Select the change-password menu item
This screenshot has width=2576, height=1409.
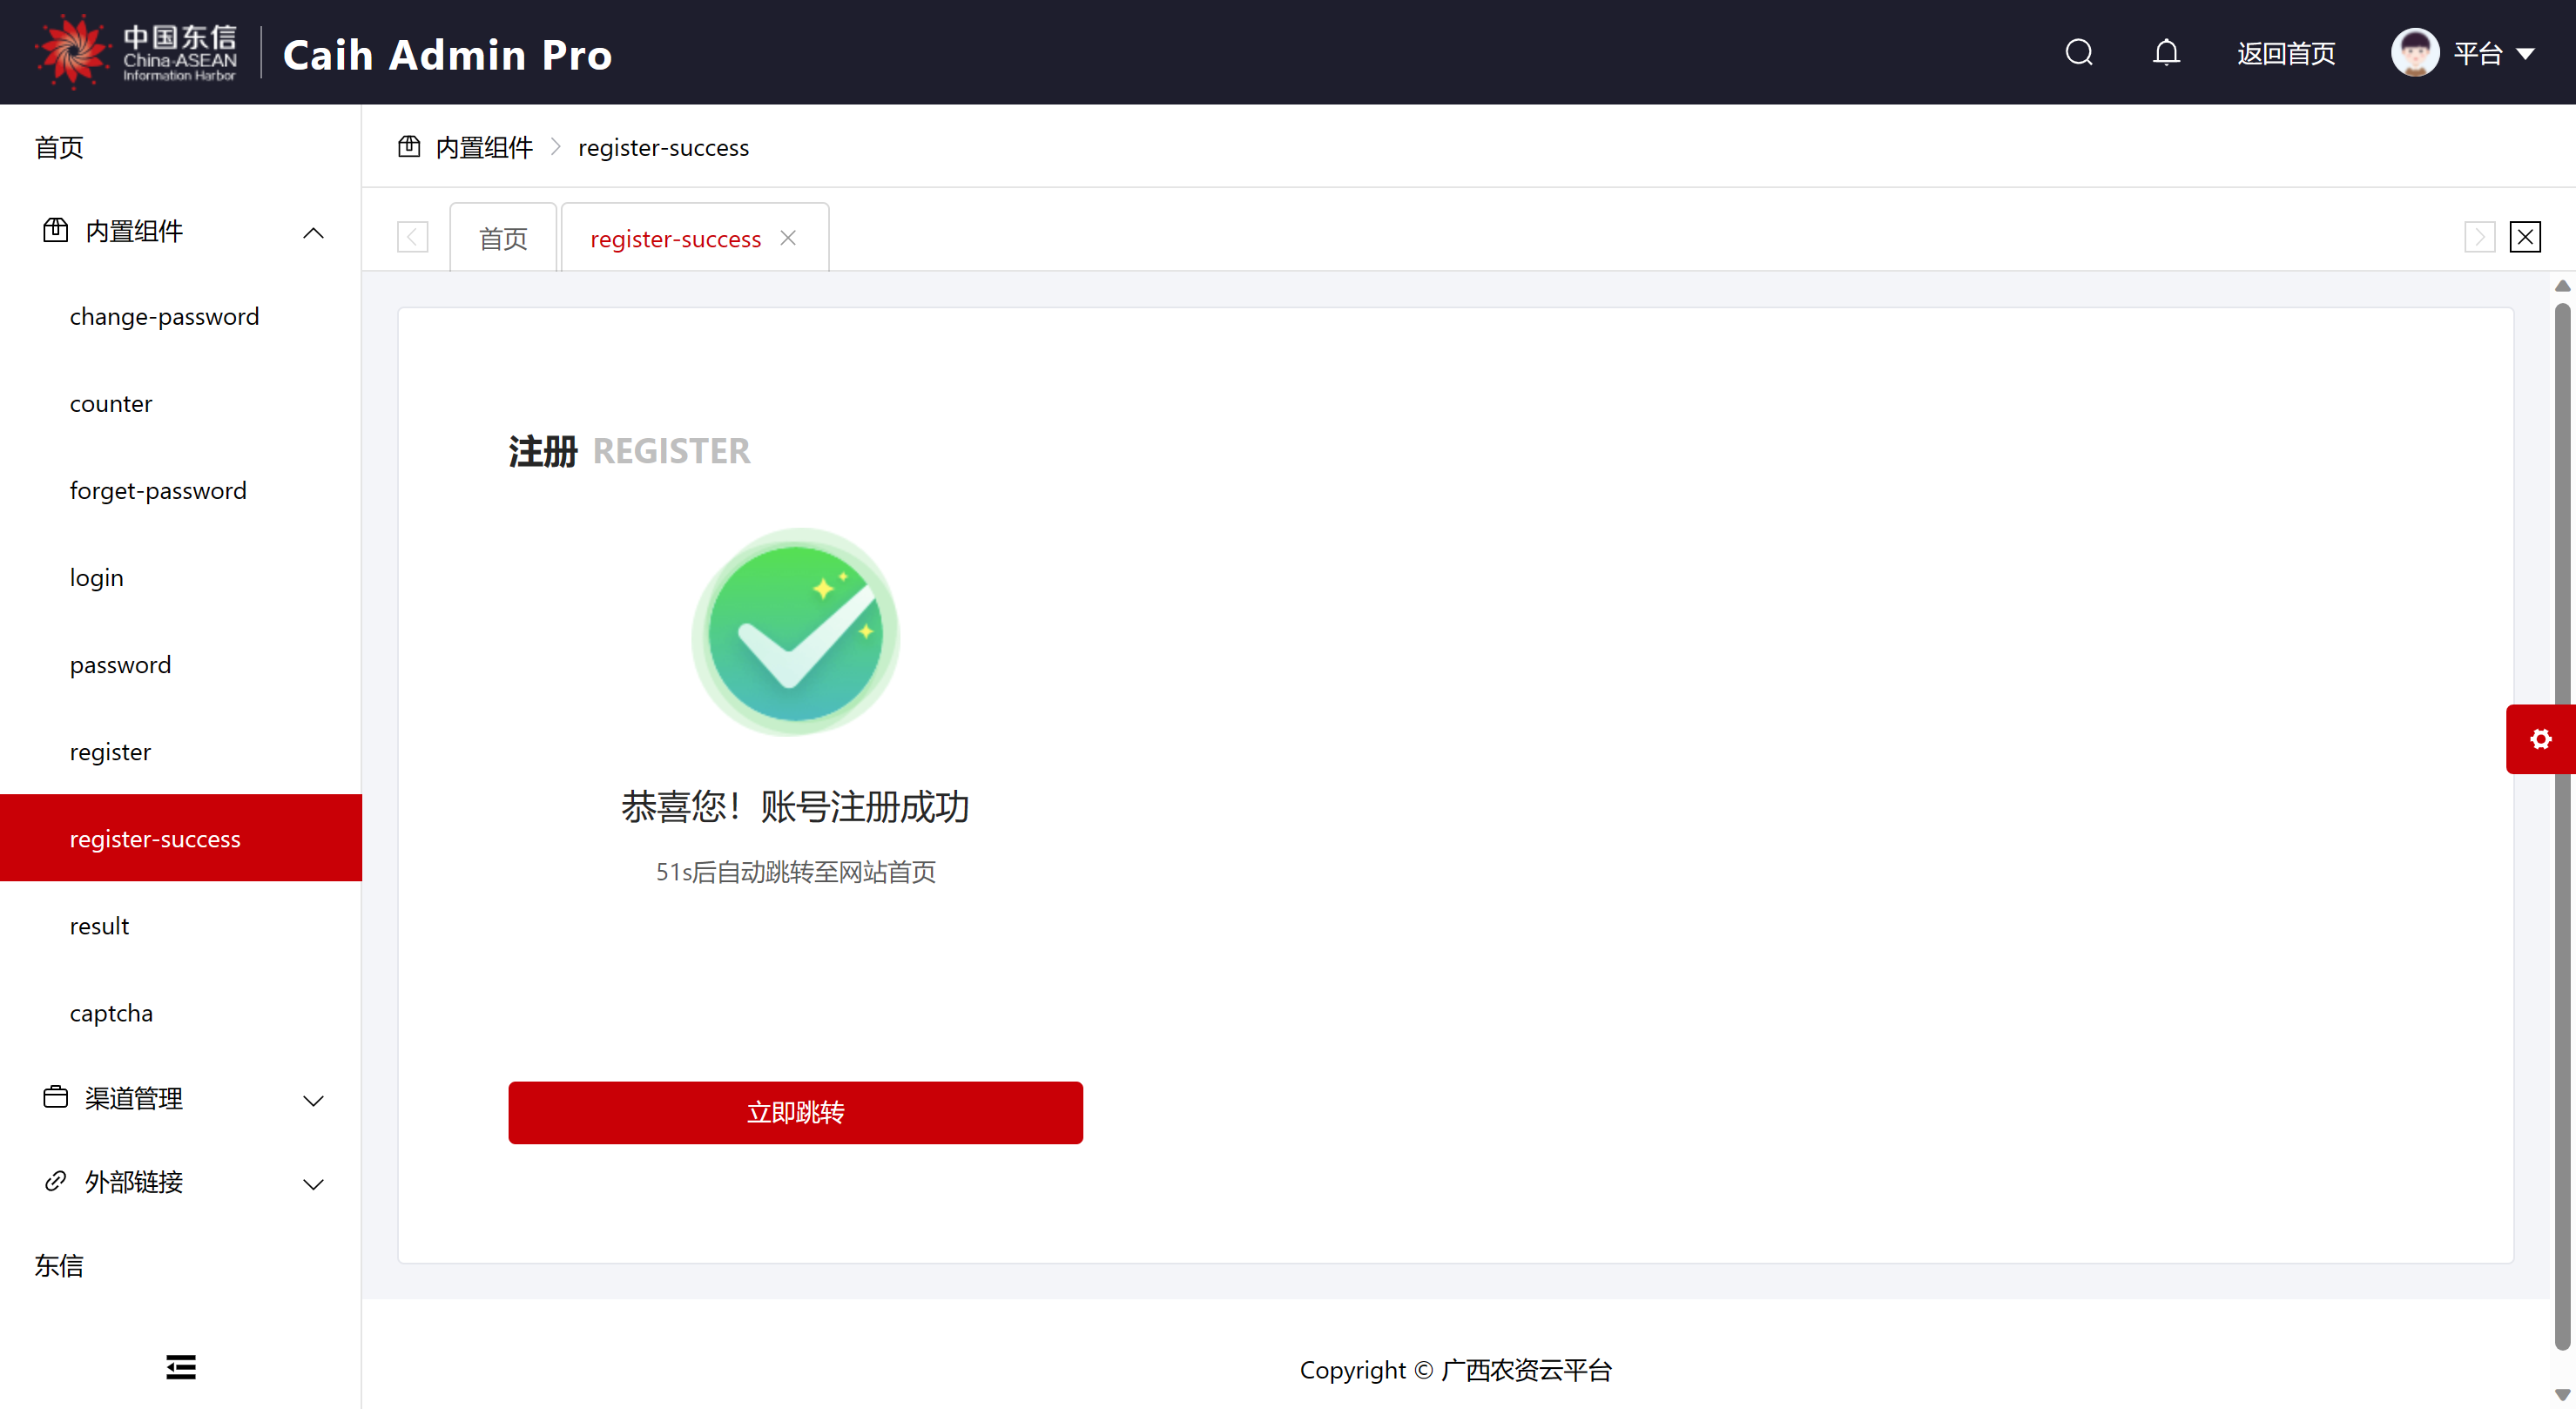click(164, 317)
